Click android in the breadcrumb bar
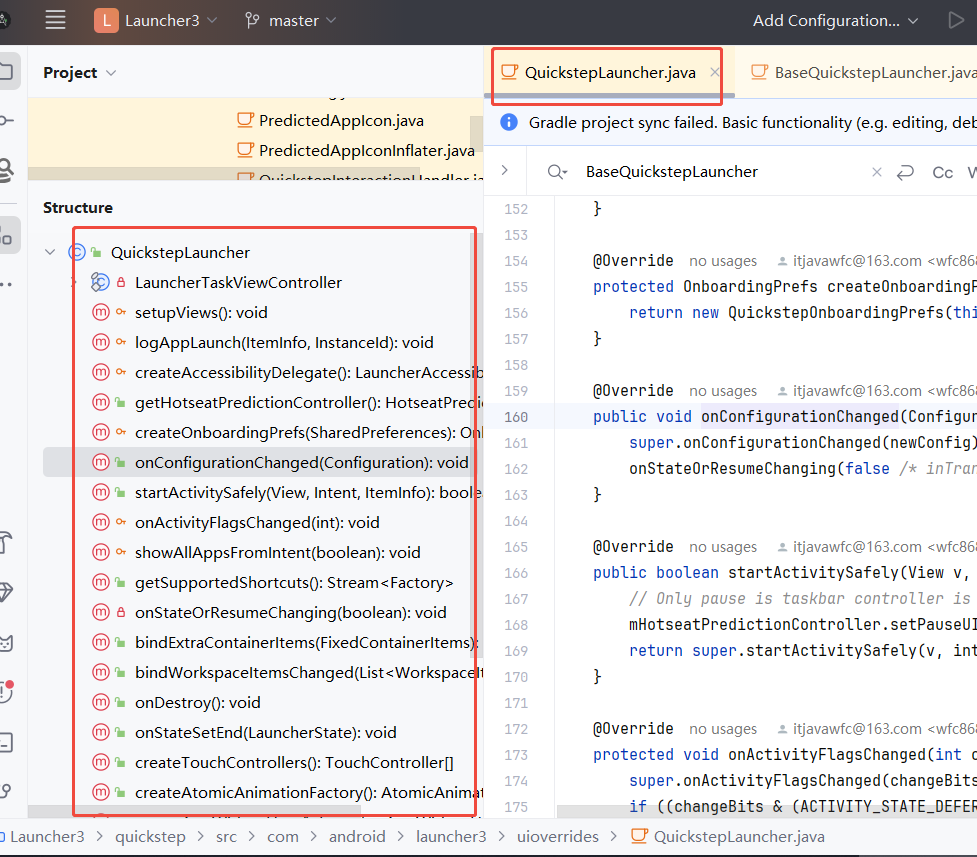This screenshot has width=977, height=857. point(357,836)
